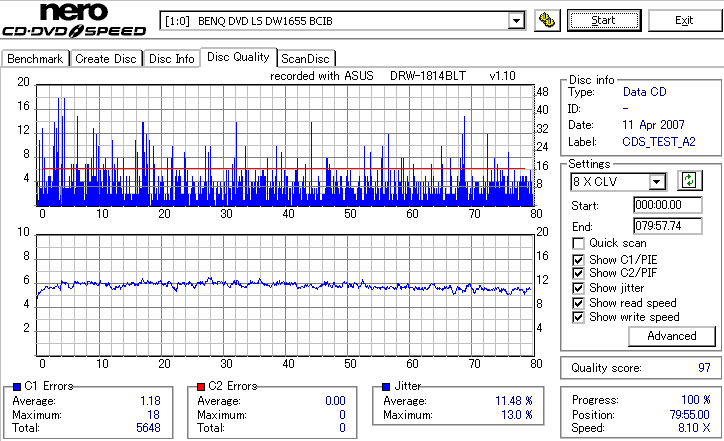The image size is (724, 441).
Task: Switch to the Benchmark tab
Action: click(35, 59)
